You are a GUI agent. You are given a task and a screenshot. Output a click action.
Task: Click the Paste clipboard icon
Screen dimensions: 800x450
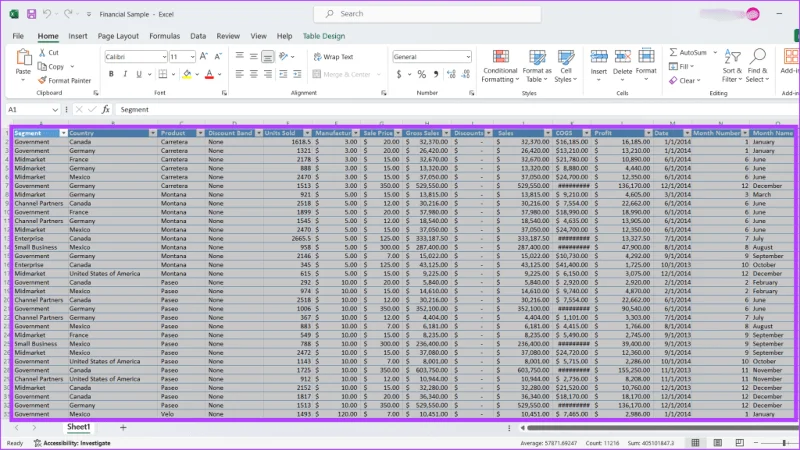(x=23, y=57)
